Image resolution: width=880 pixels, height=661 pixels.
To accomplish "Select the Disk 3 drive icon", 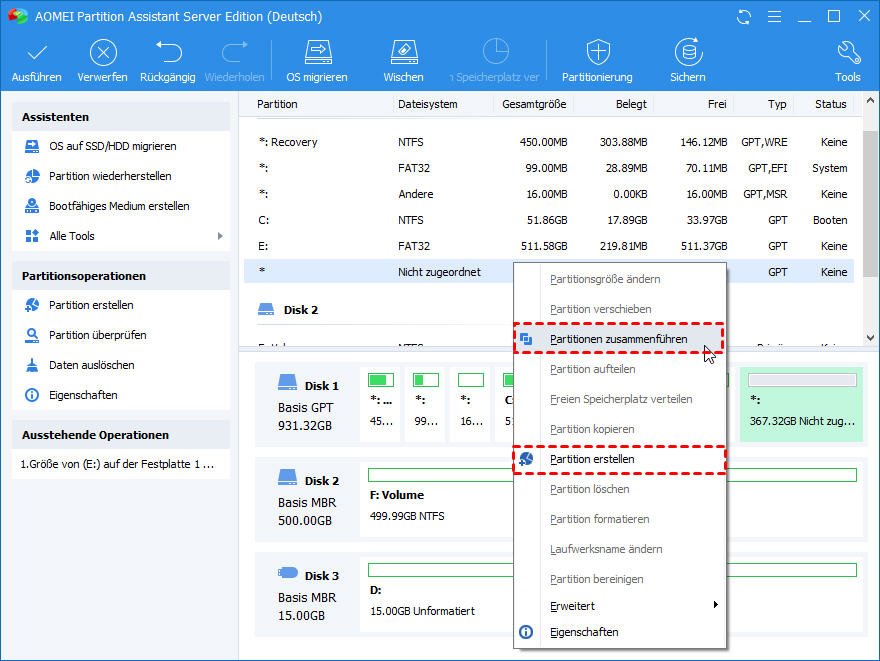I will (x=287, y=572).
